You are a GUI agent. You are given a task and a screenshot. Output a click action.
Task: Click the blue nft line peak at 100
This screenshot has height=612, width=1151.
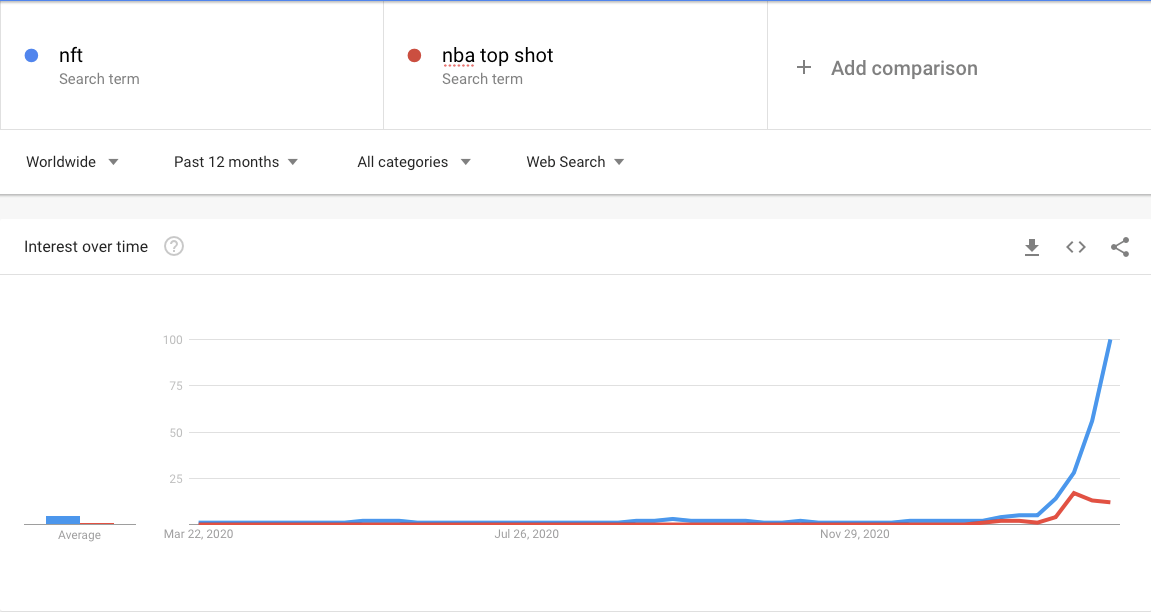pyautogui.click(x=1110, y=341)
